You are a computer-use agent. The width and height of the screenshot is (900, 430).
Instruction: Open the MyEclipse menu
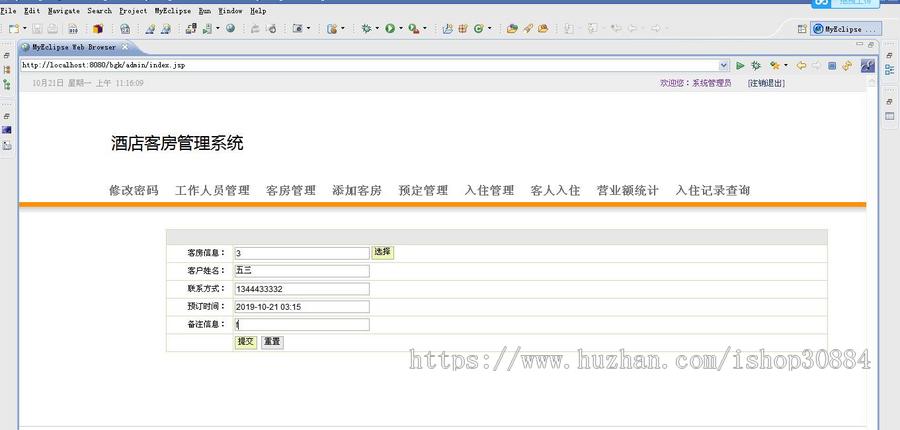point(173,11)
